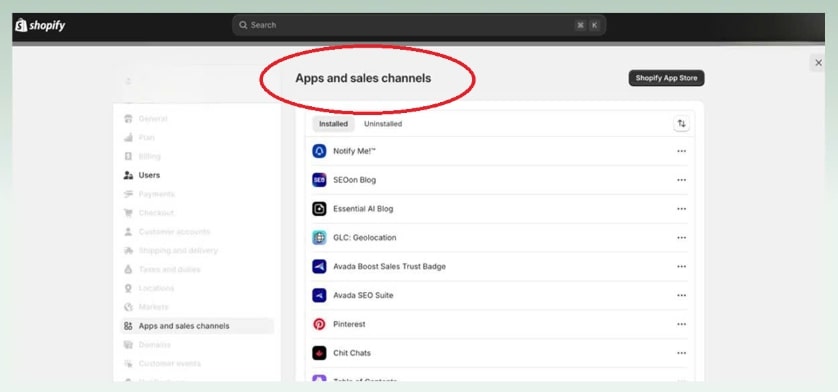838x392 pixels.
Task: Click the Customer accounts person icon
Action: point(128,232)
